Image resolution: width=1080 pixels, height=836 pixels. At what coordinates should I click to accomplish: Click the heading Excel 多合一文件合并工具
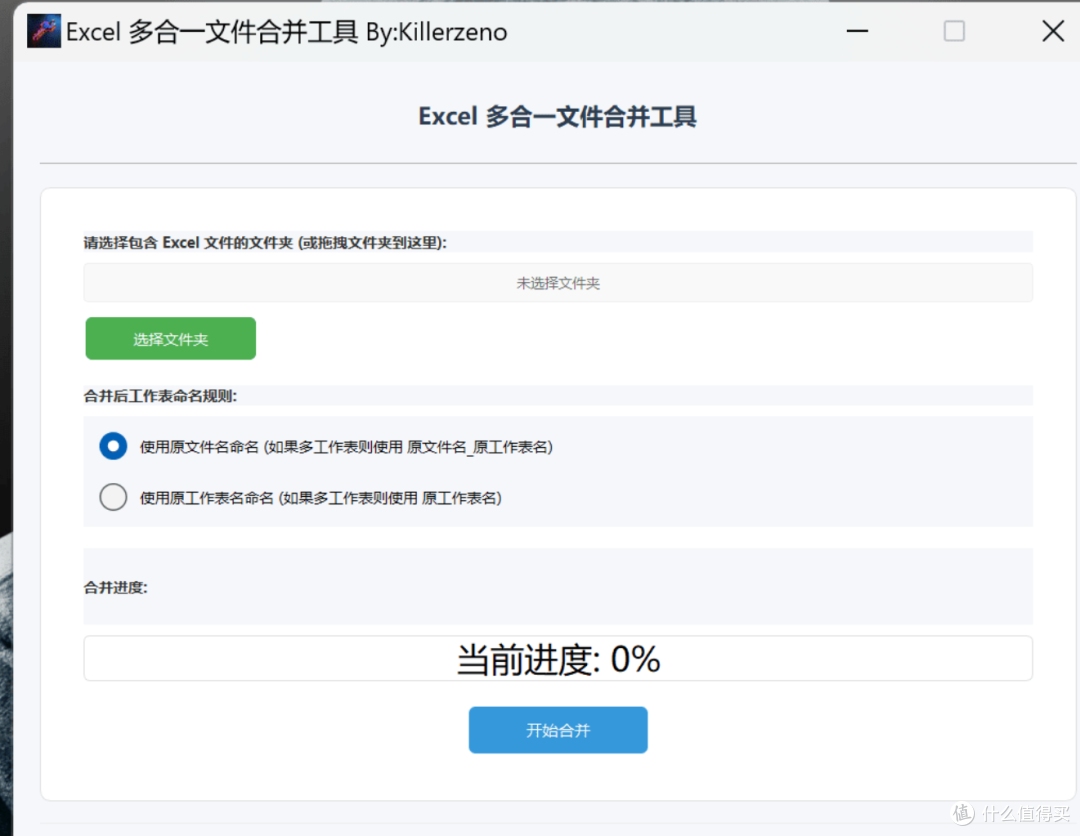pyautogui.click(x=558, y=117)
